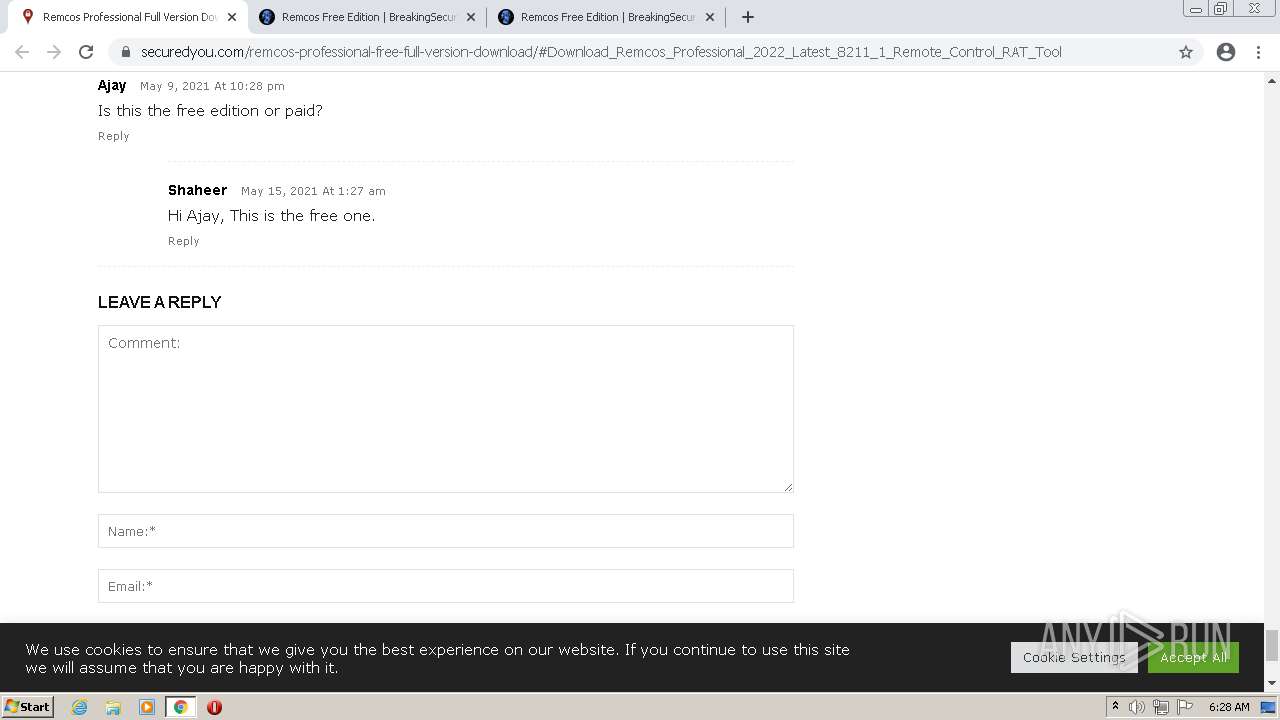
Task: Open the volume control in tray
Action: pos(1137,707)
